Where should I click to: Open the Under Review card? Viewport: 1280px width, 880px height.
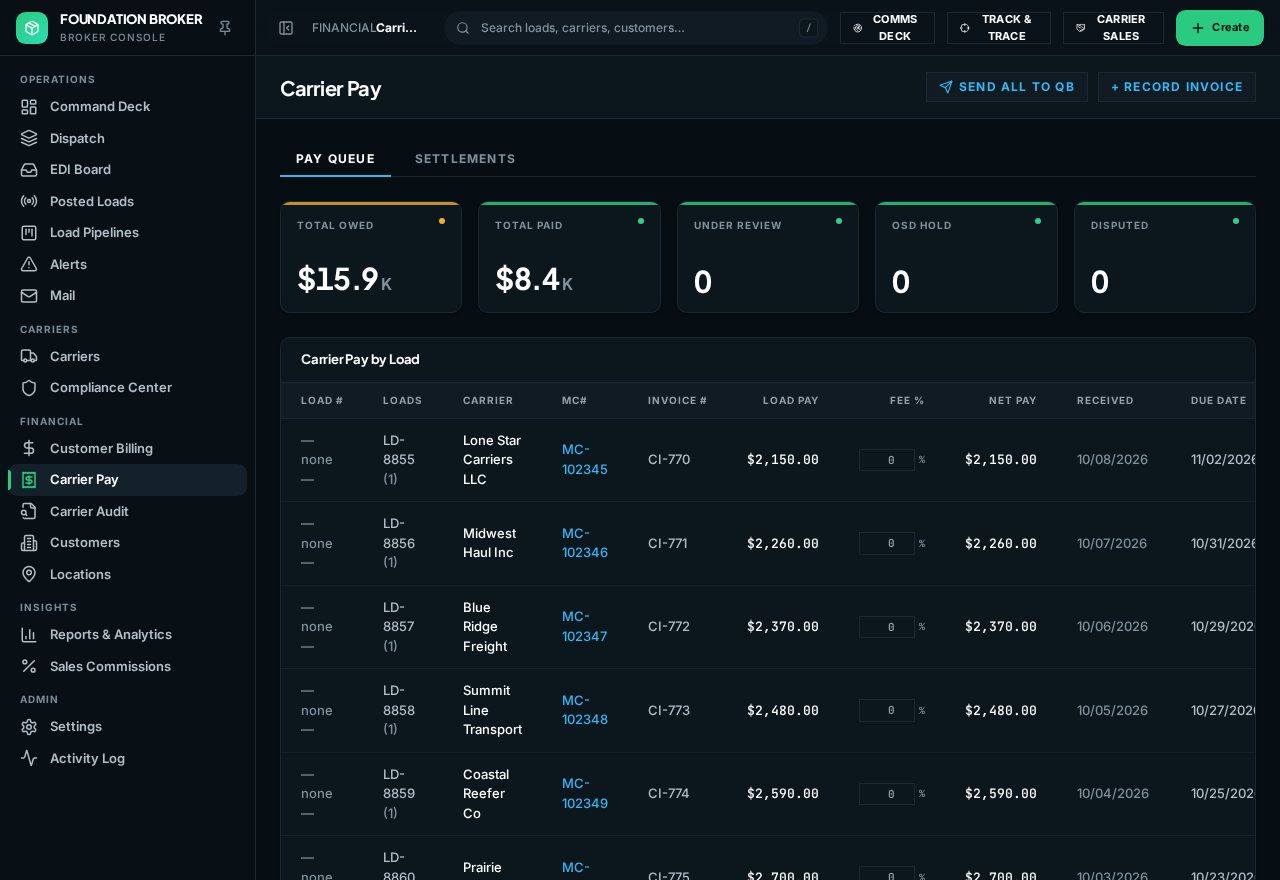point(768,257)
